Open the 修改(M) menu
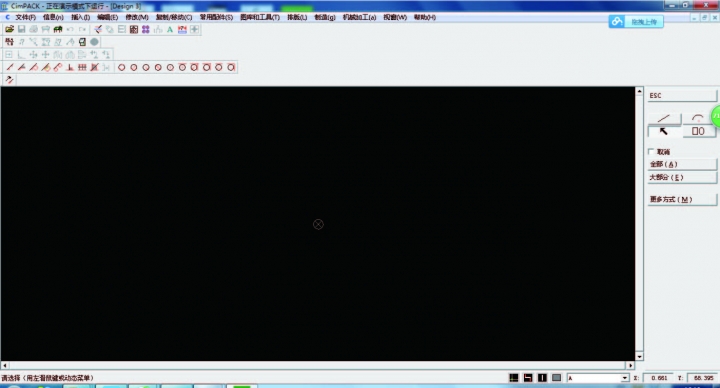 tap(137, 17)
